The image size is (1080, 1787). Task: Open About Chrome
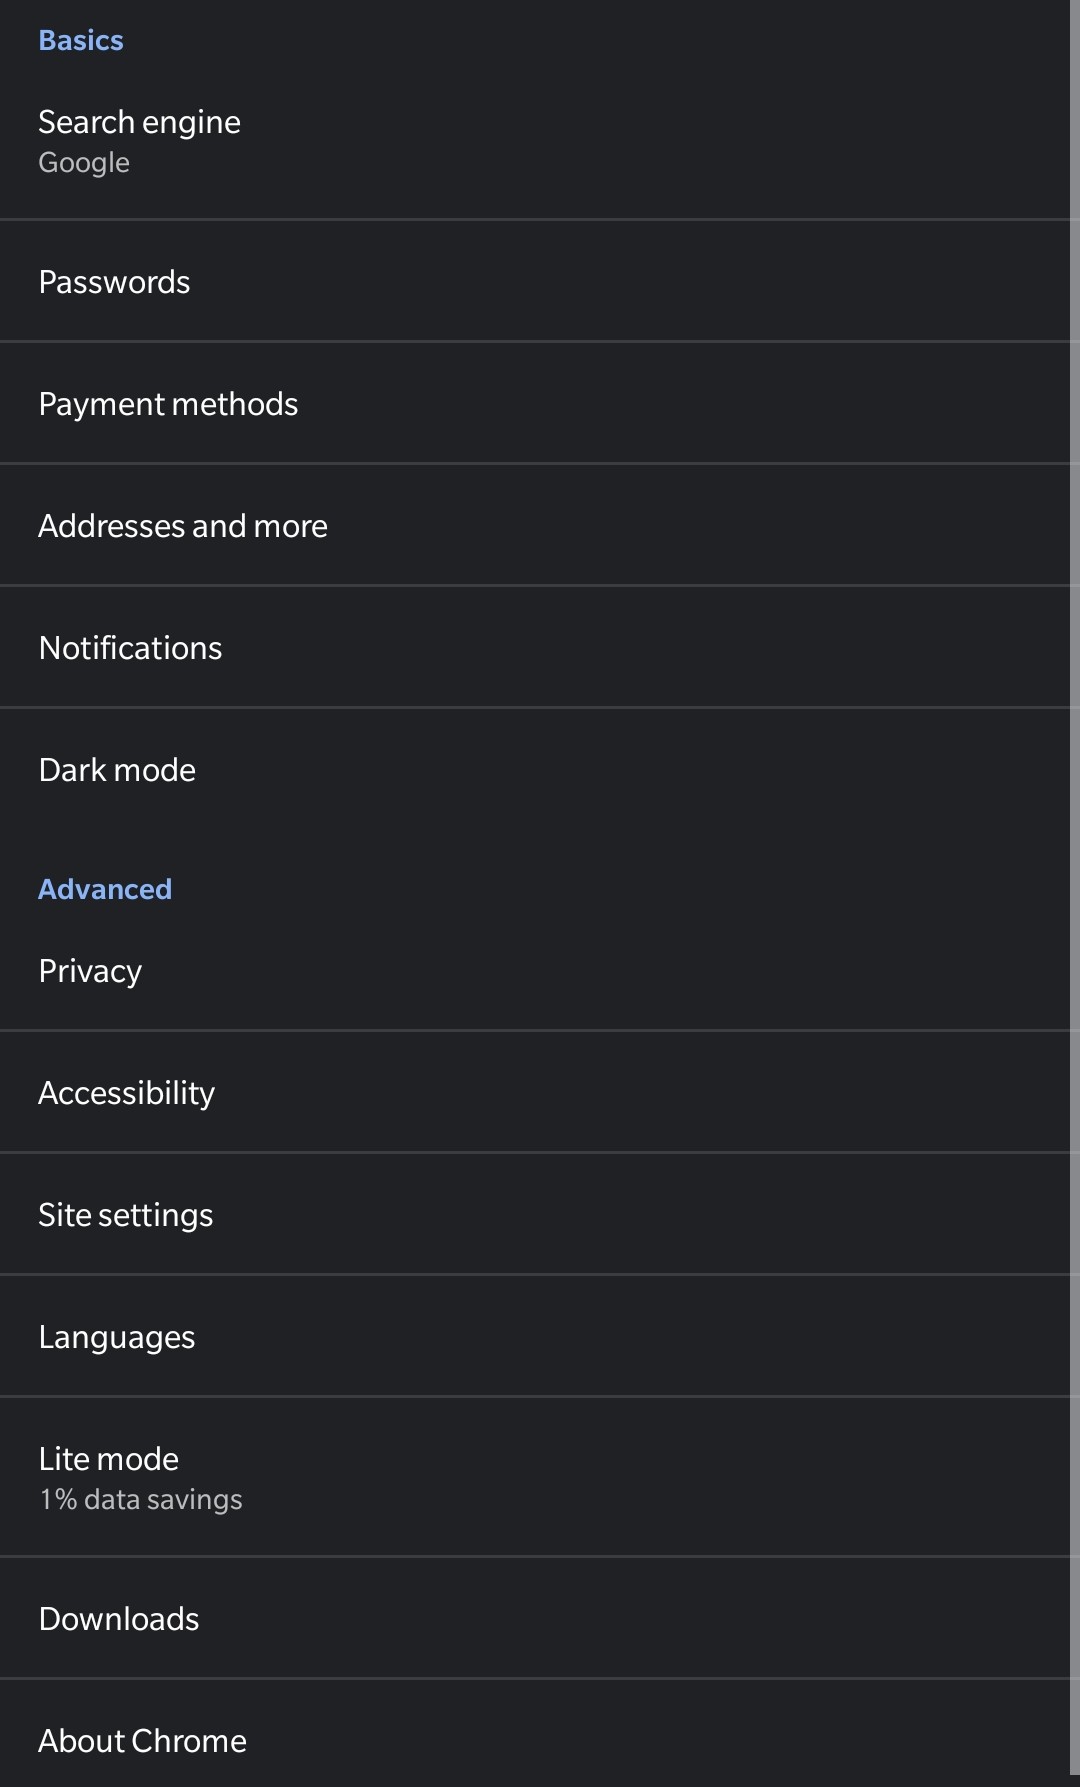535,1734
